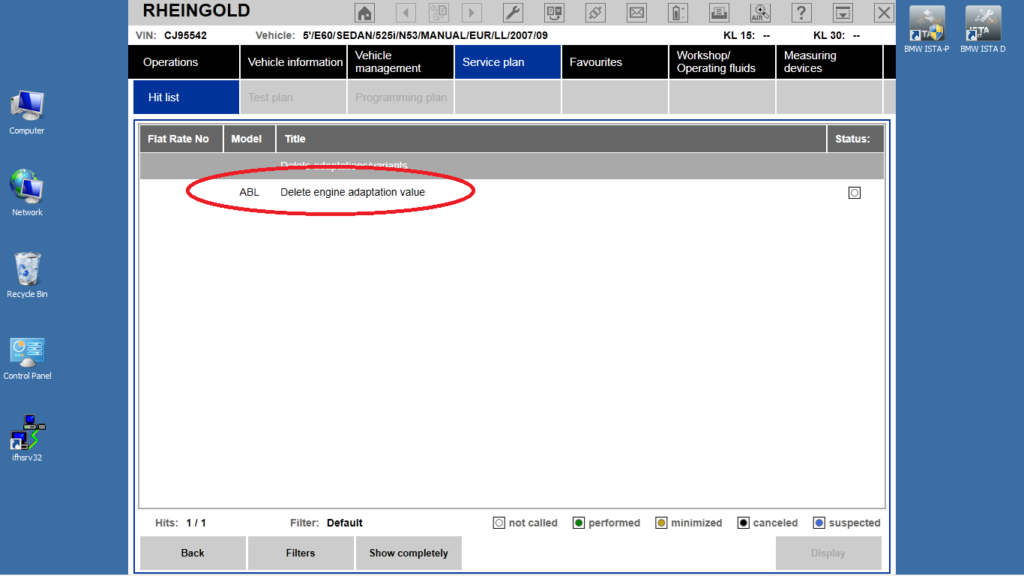
Task: Open the Vehicle management tab
Action: click(400, 62)
